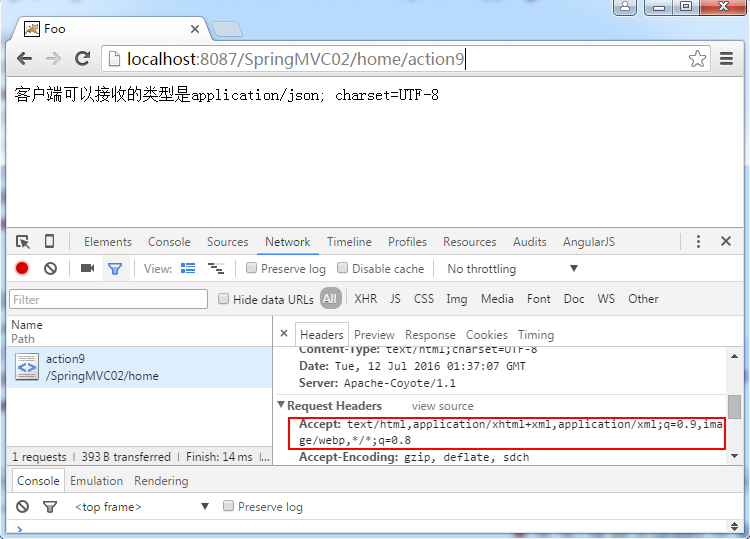Image resolution: width=750 pixels, height=539 pixels.
Task: Filter requests by Other
Action: [x=643, y=299]
